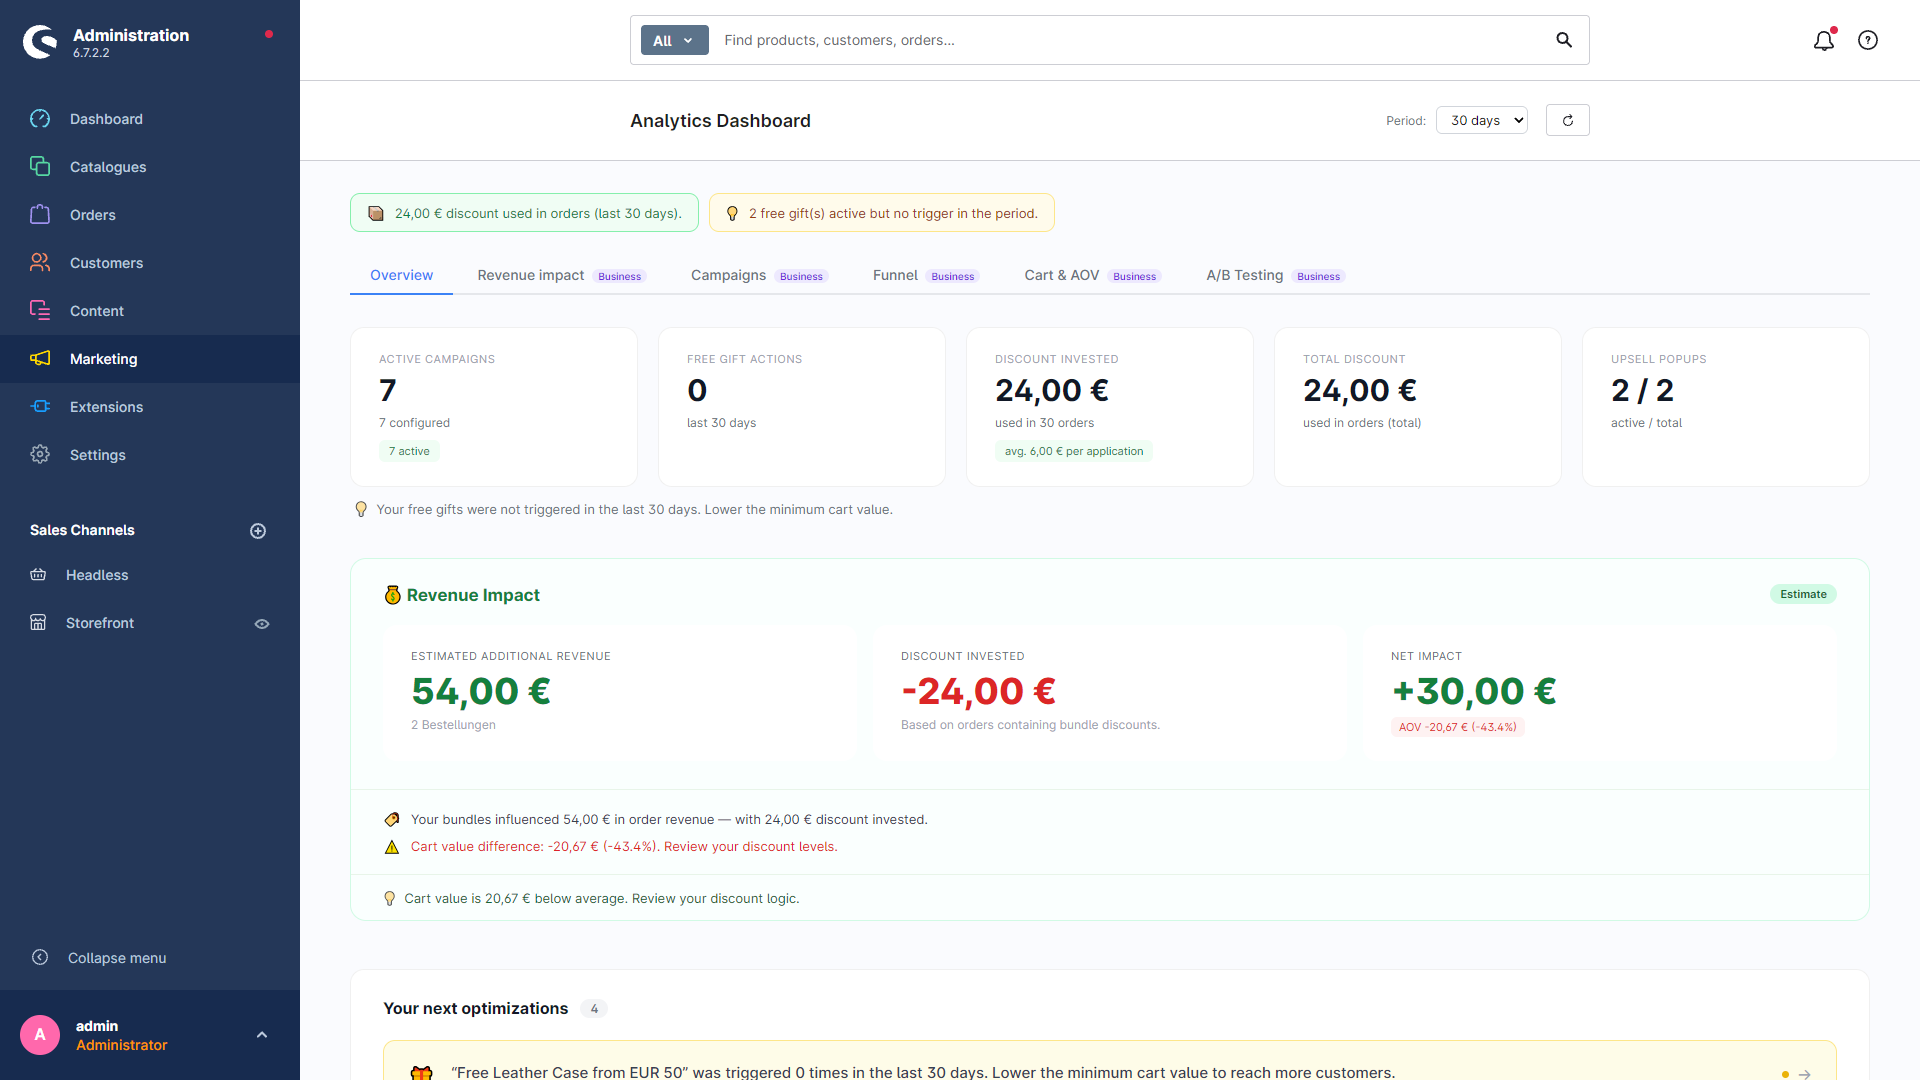Open Content via its layout icon
1920x1080 pixels.
click(40, 311)
